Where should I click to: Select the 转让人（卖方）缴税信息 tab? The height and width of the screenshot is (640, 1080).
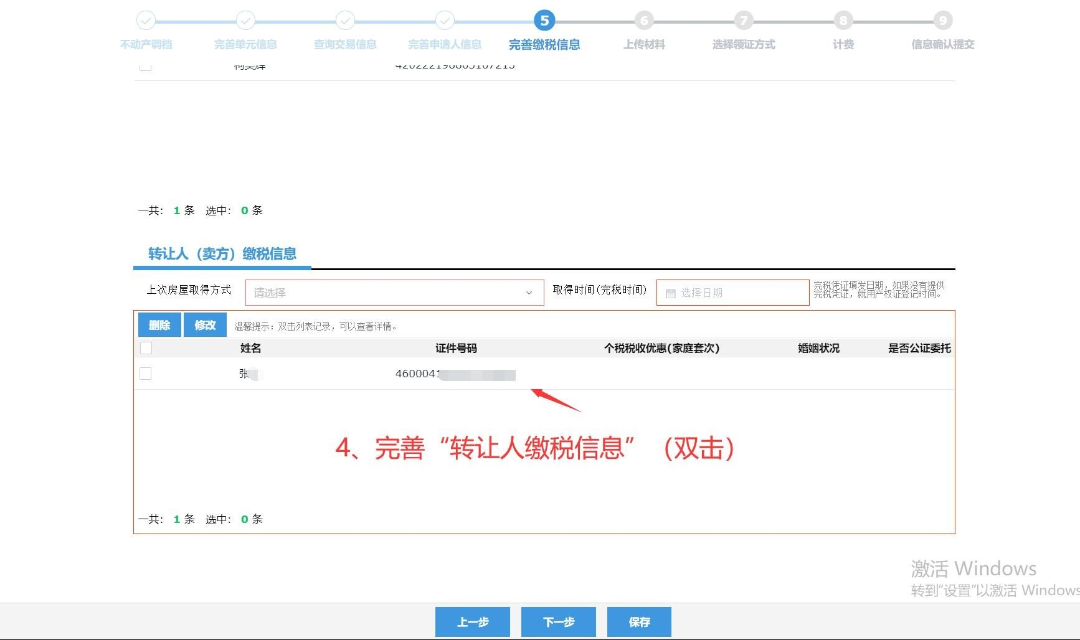click(x=220, y=253)
